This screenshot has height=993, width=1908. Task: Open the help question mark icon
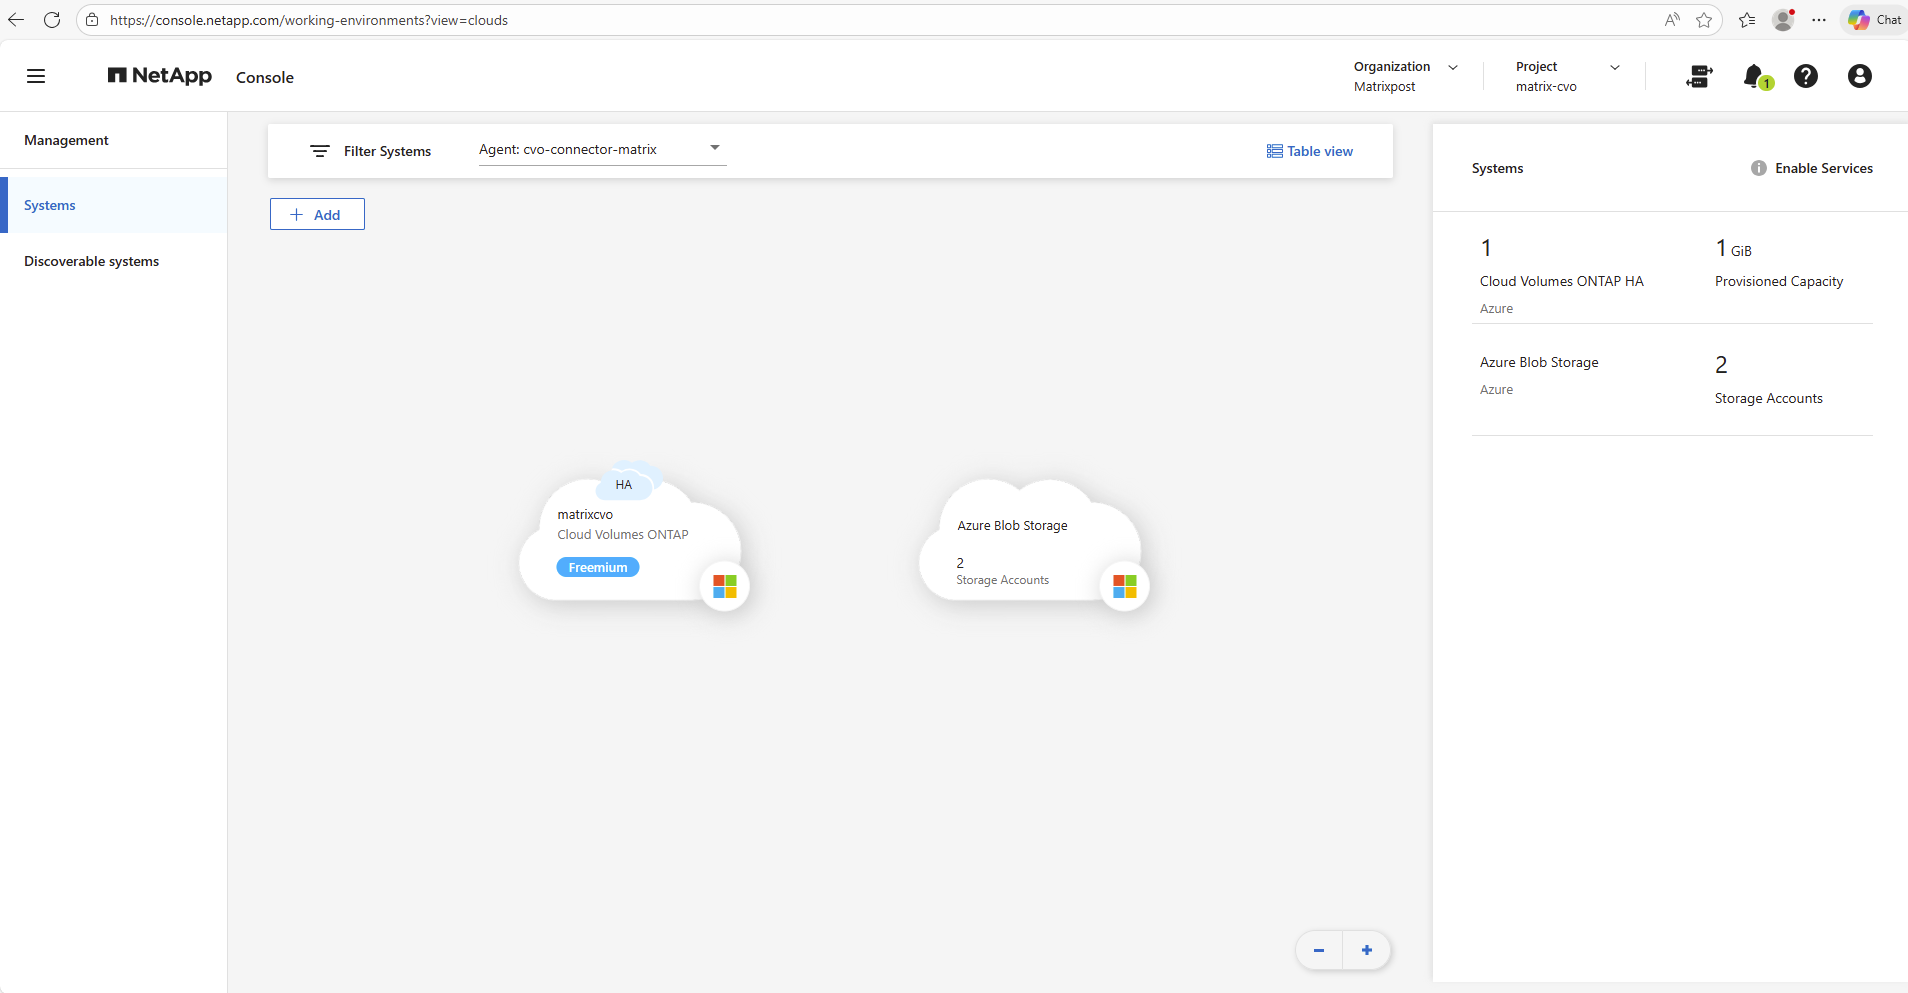[1805, 76]
